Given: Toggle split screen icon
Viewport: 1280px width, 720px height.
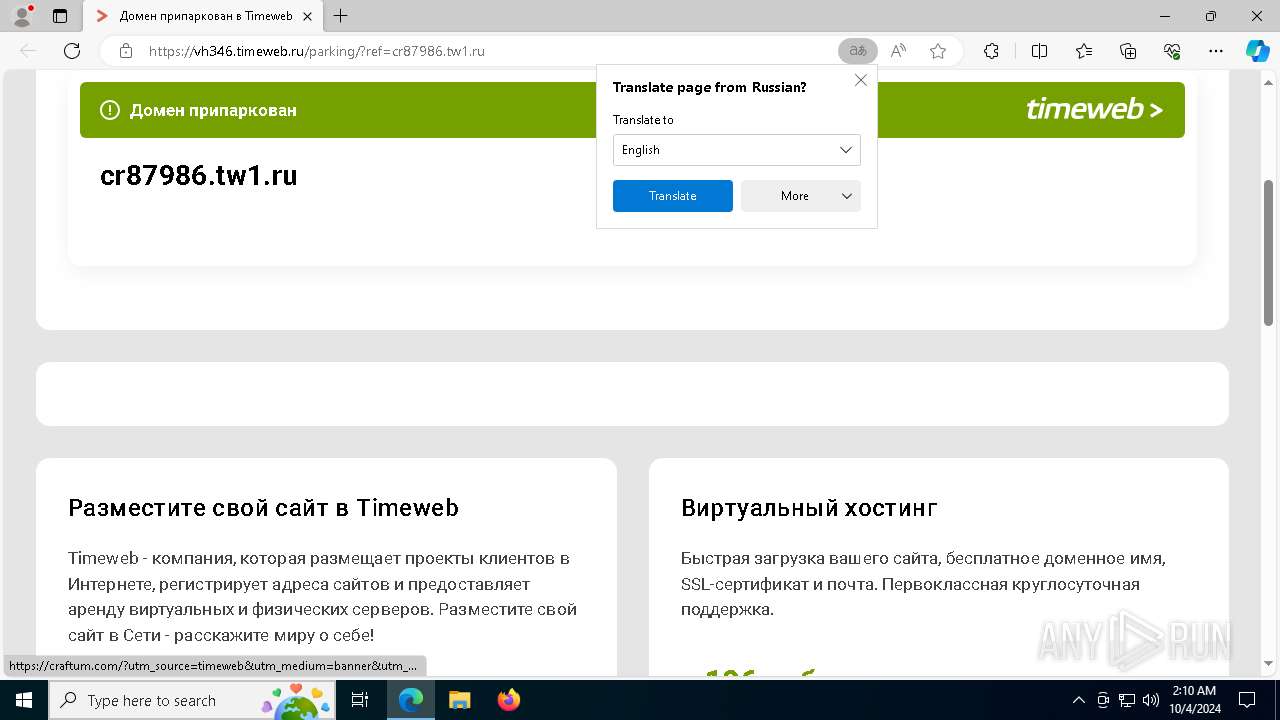Looking at the screenshot, I should click(1039, 51).
